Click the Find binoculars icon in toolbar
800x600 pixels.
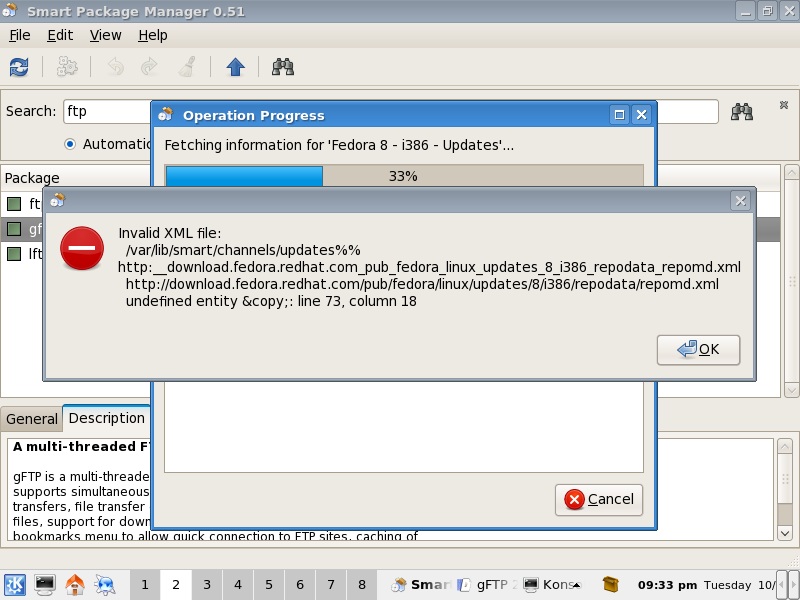point(283,67)
